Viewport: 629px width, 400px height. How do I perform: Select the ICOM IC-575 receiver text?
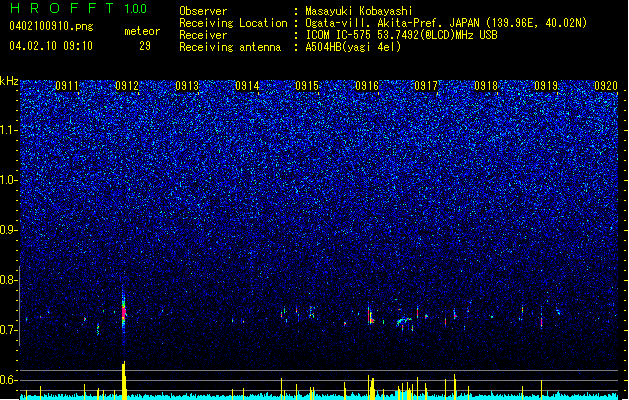[x=401, y=35]
